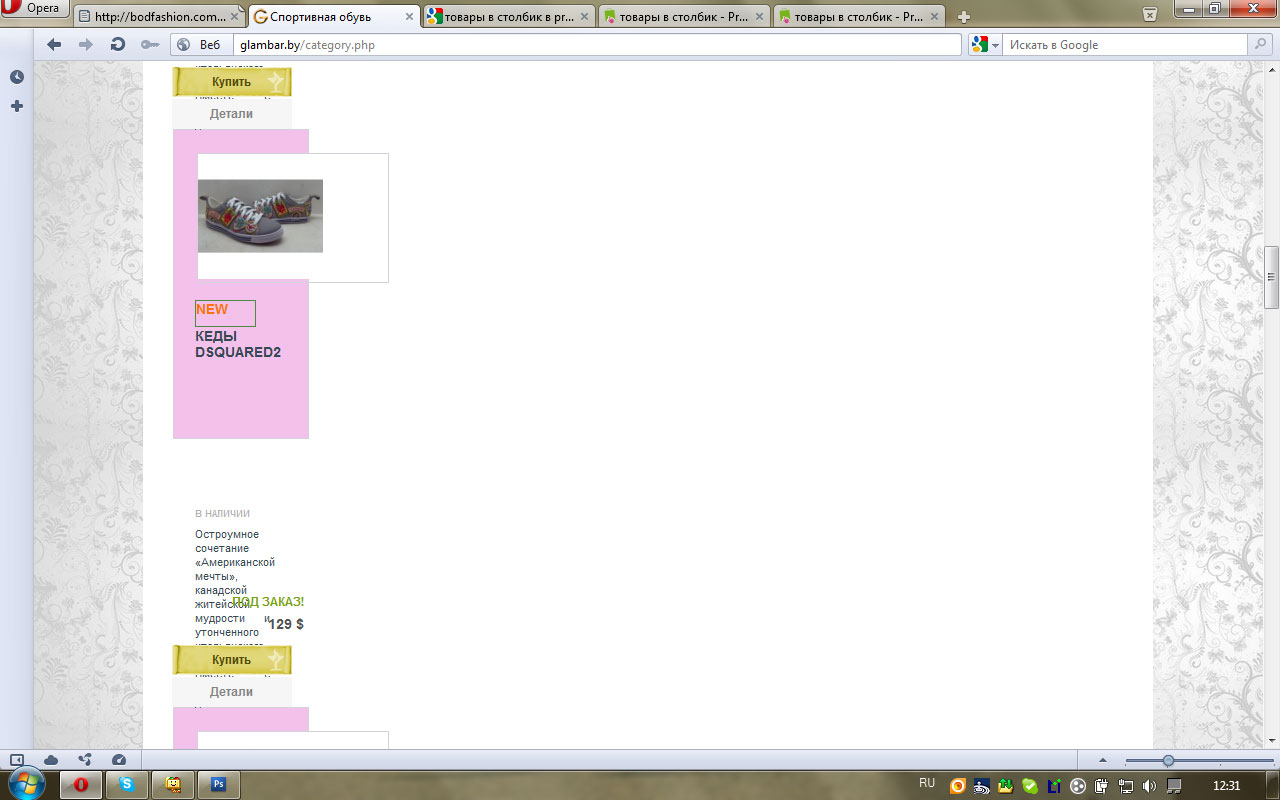Click Детали button below the 129 $ price
This screenshot has height=800, width=1280.
232,691
